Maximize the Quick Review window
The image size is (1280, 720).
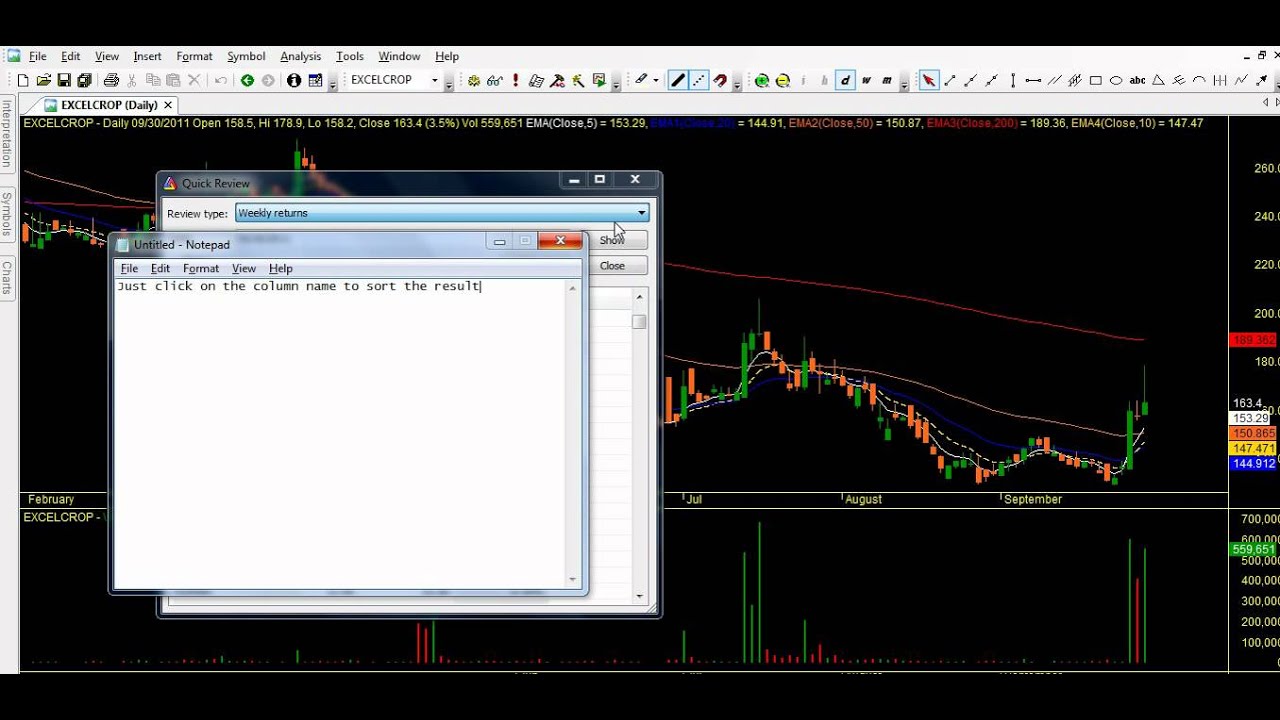pos(600,180)
